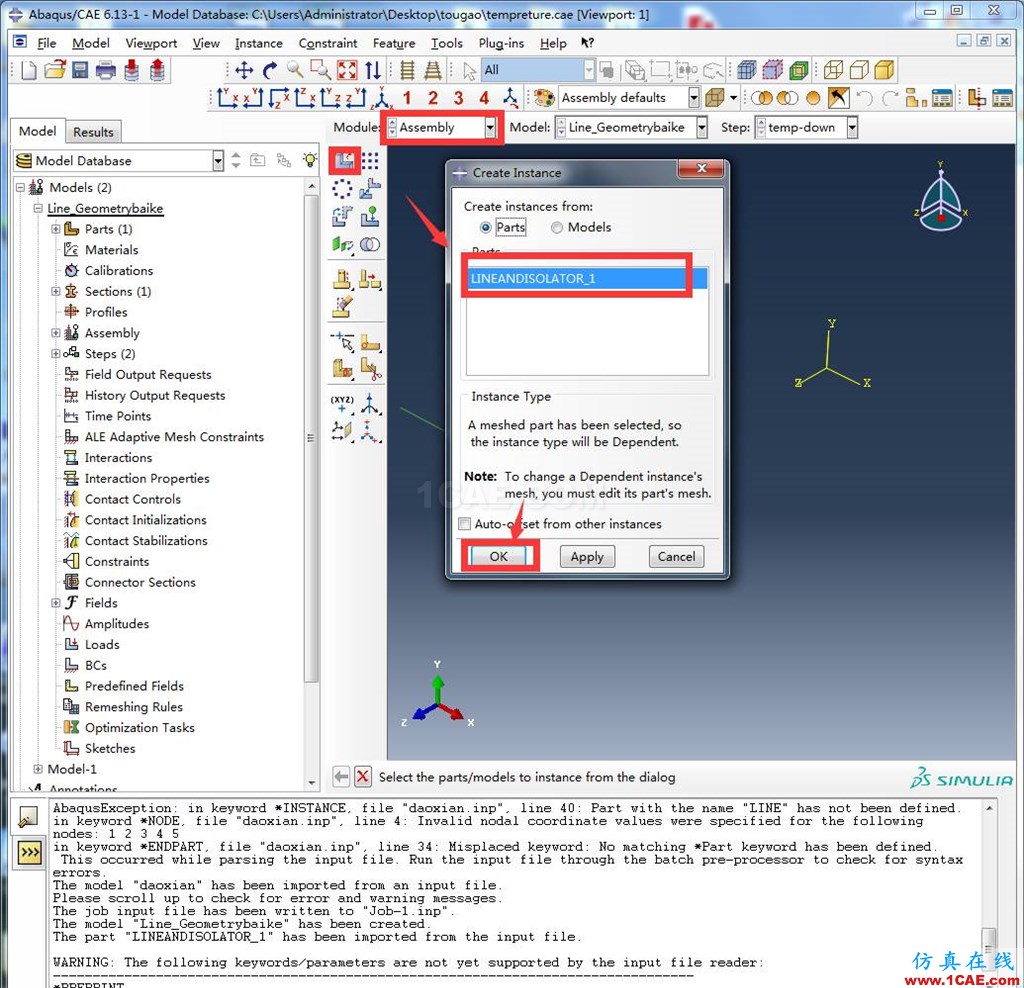Open the Instance menu
Viewport: 1024px width, 988px height.
pyautogui.click(x=259, y=43)
